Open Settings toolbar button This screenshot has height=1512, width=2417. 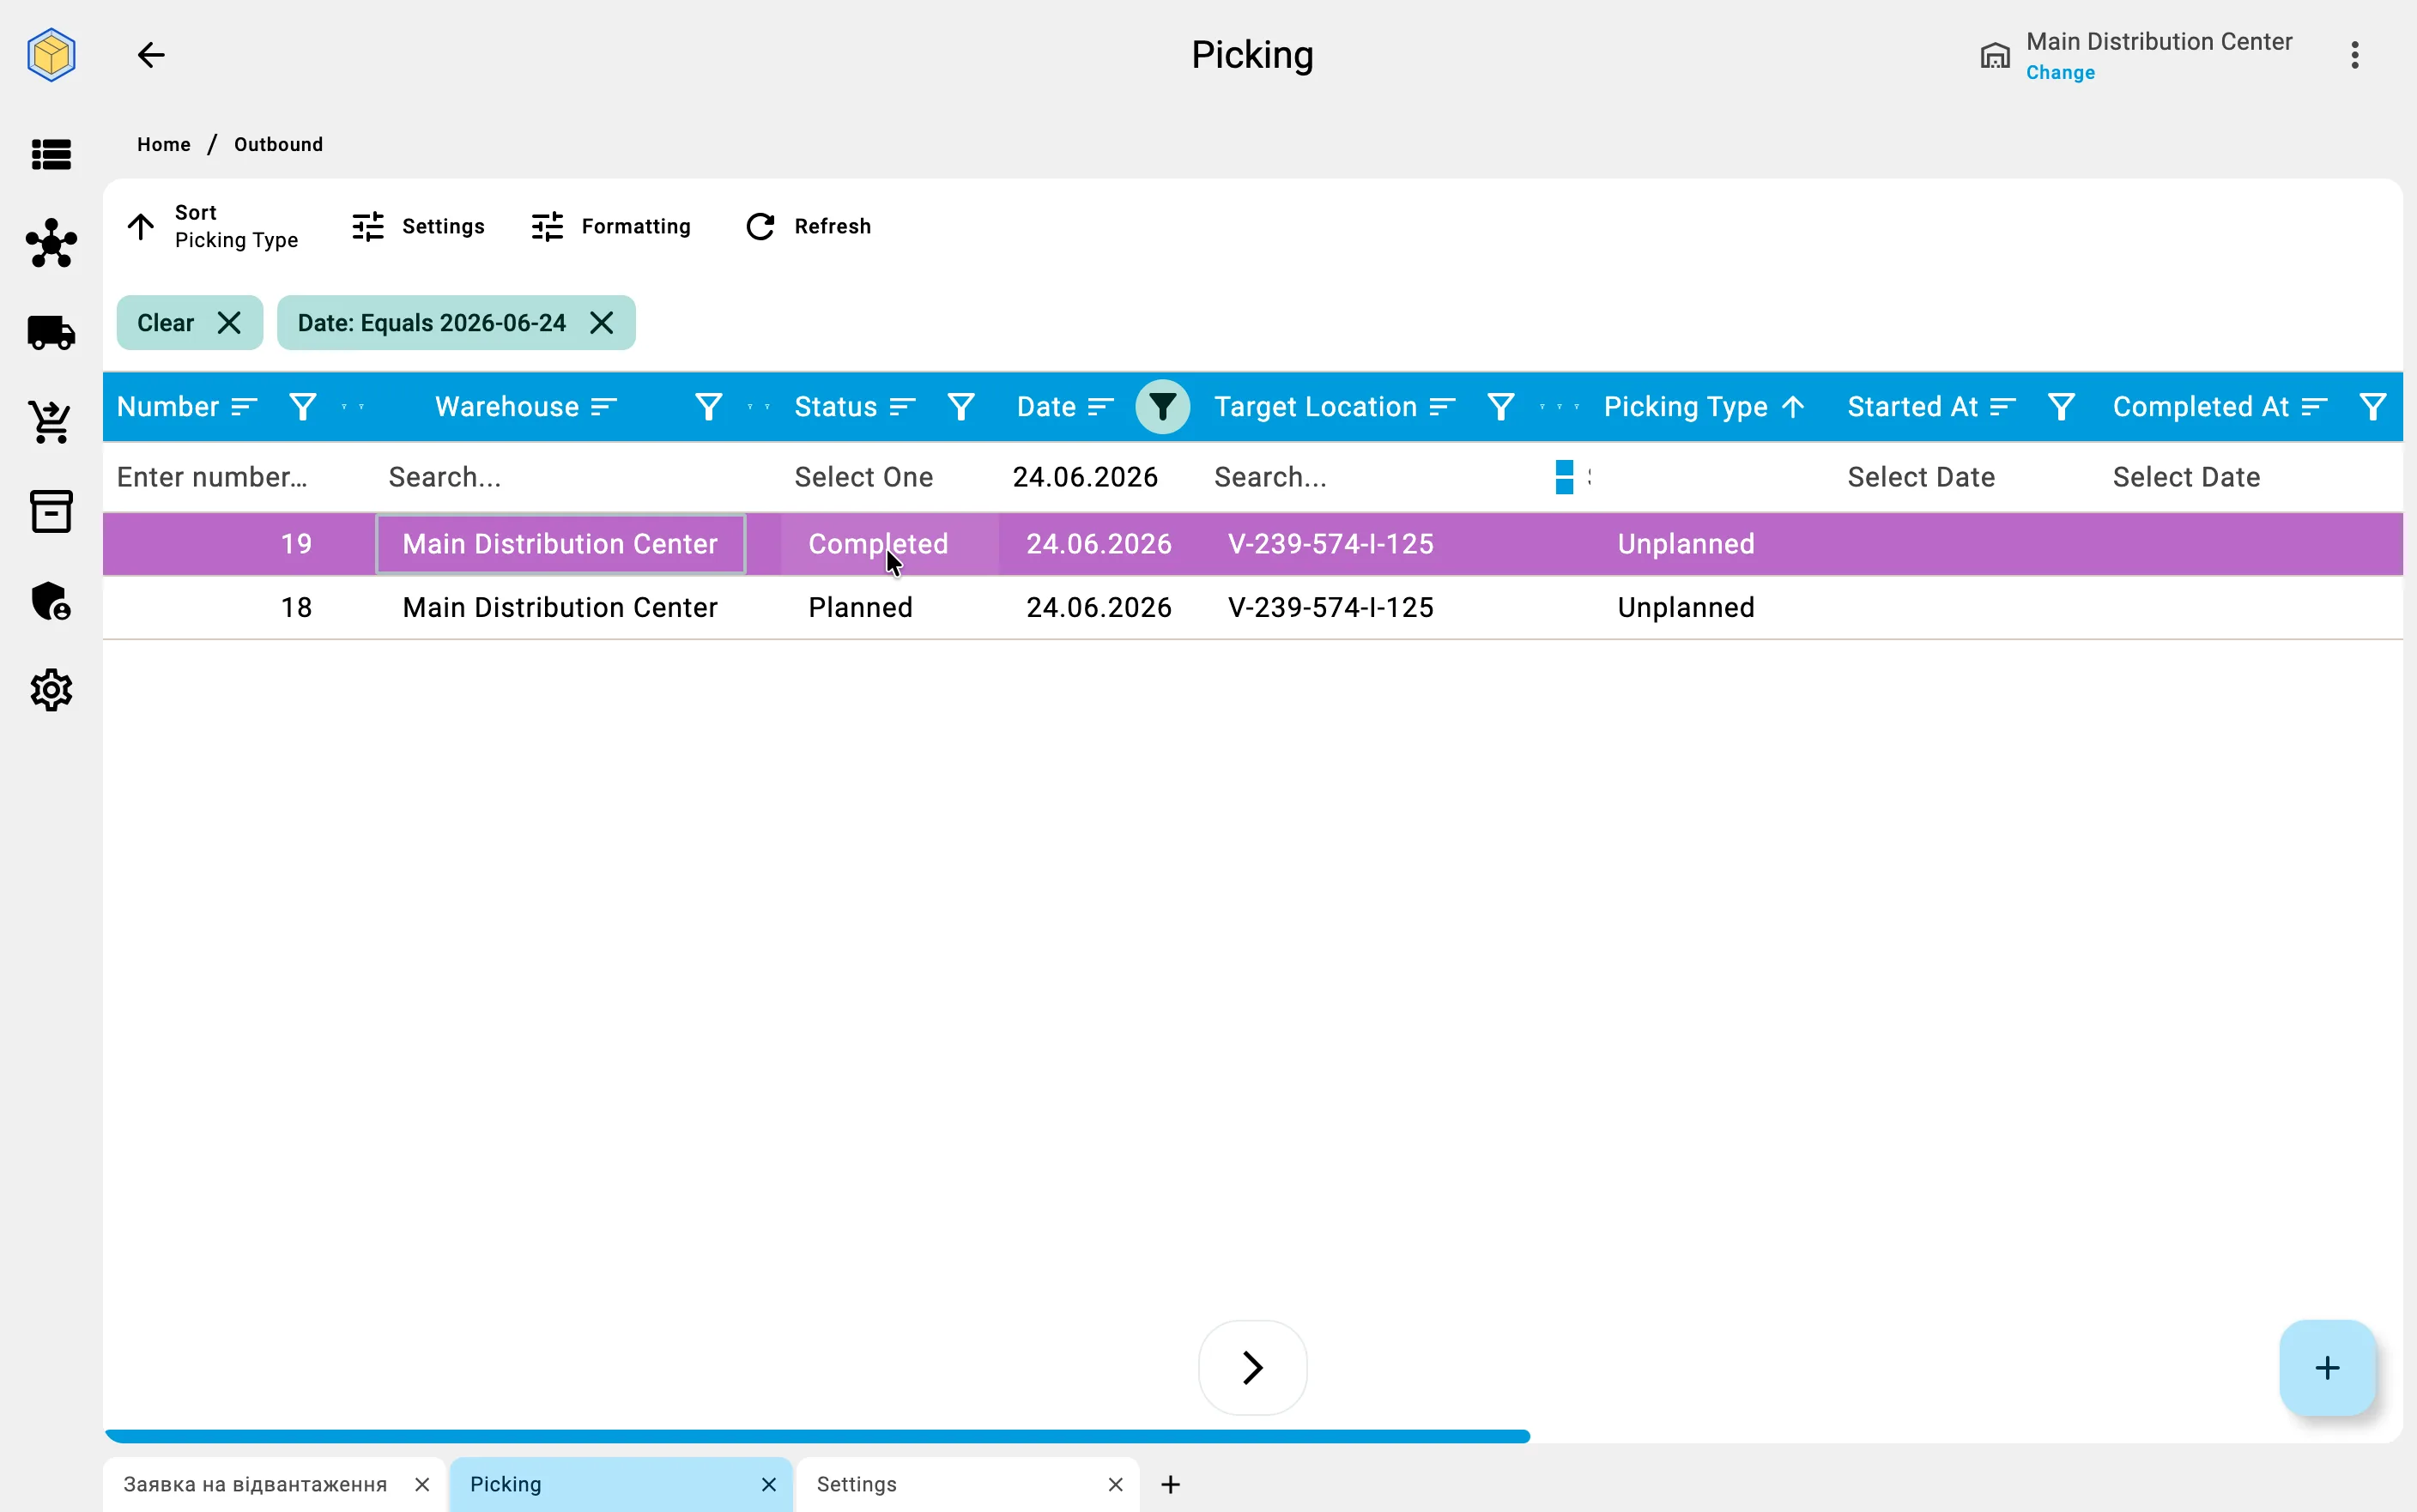418,227
